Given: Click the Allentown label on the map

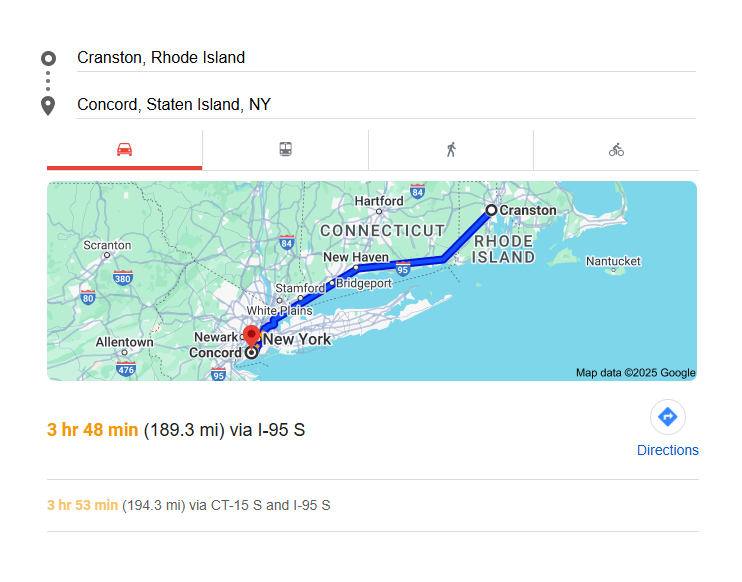Looking at the screenshot, I should (x=124, y=342).
